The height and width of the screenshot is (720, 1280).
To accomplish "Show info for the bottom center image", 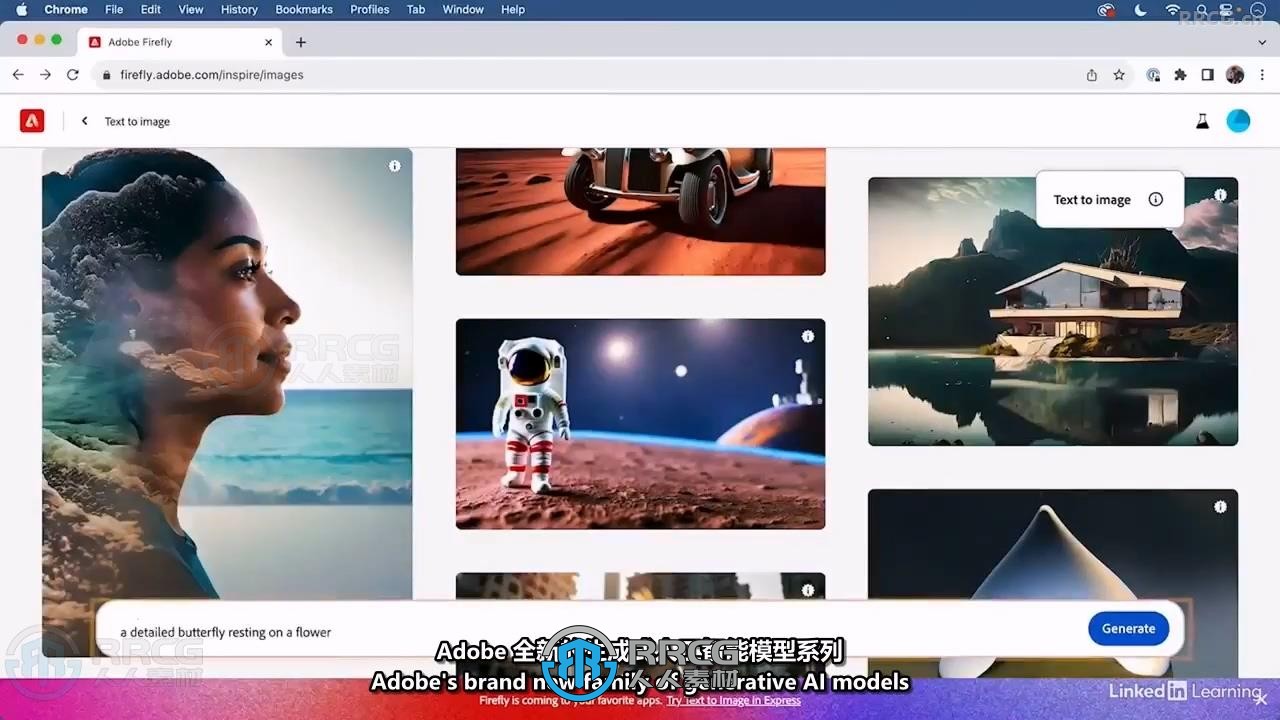I will click(x=808, y=590).
